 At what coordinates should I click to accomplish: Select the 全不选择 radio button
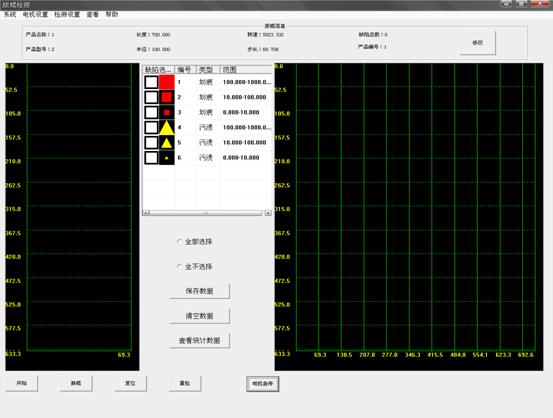(179, 267)
